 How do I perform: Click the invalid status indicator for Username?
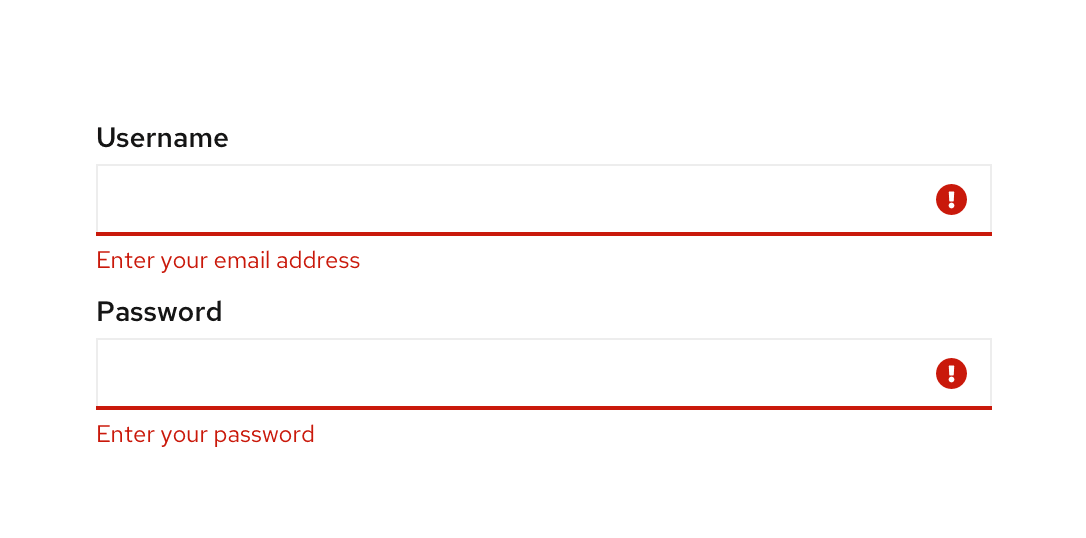coord(951,199)
